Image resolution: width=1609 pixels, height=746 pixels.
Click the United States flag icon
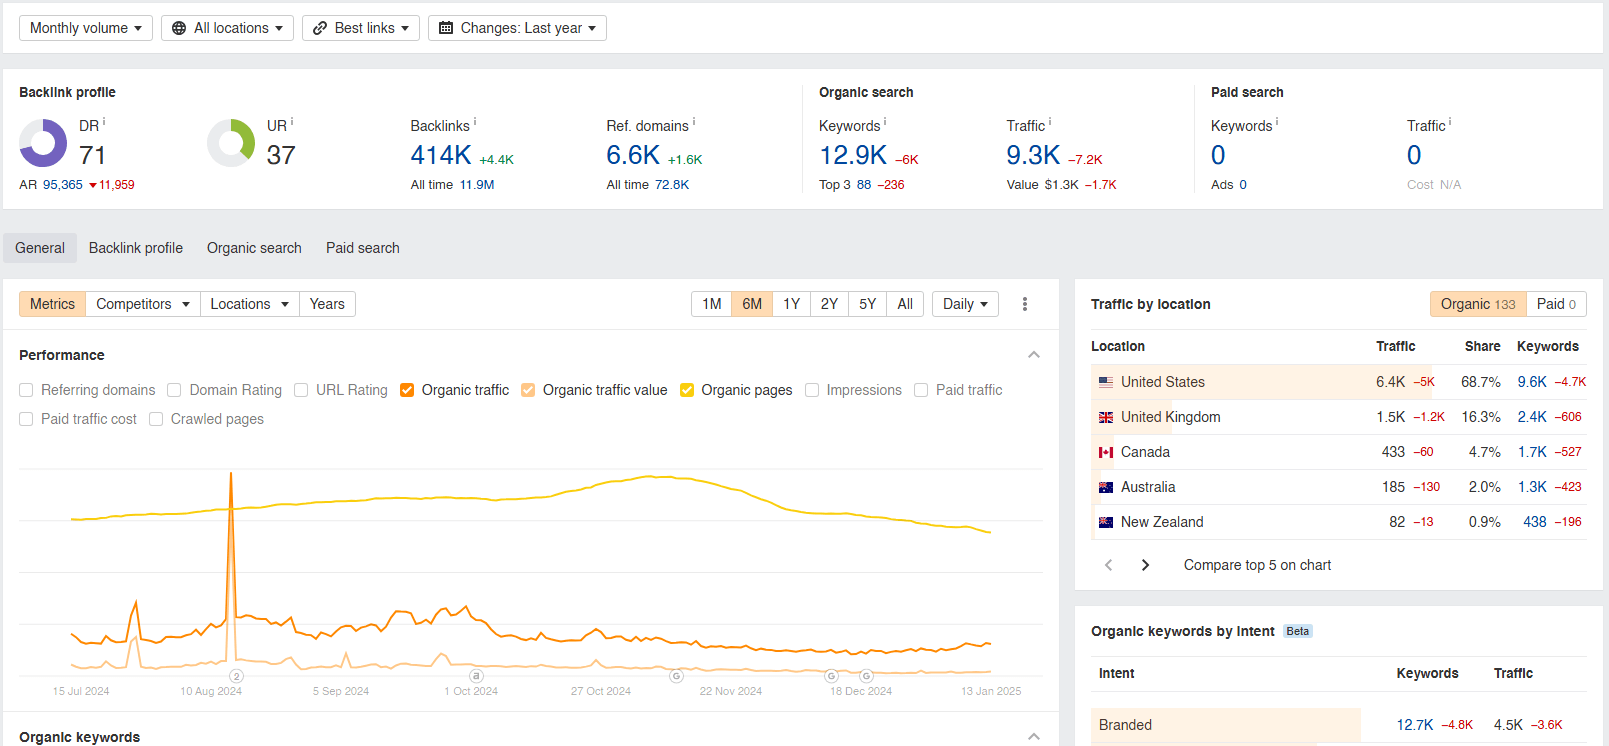(1106, 382)
